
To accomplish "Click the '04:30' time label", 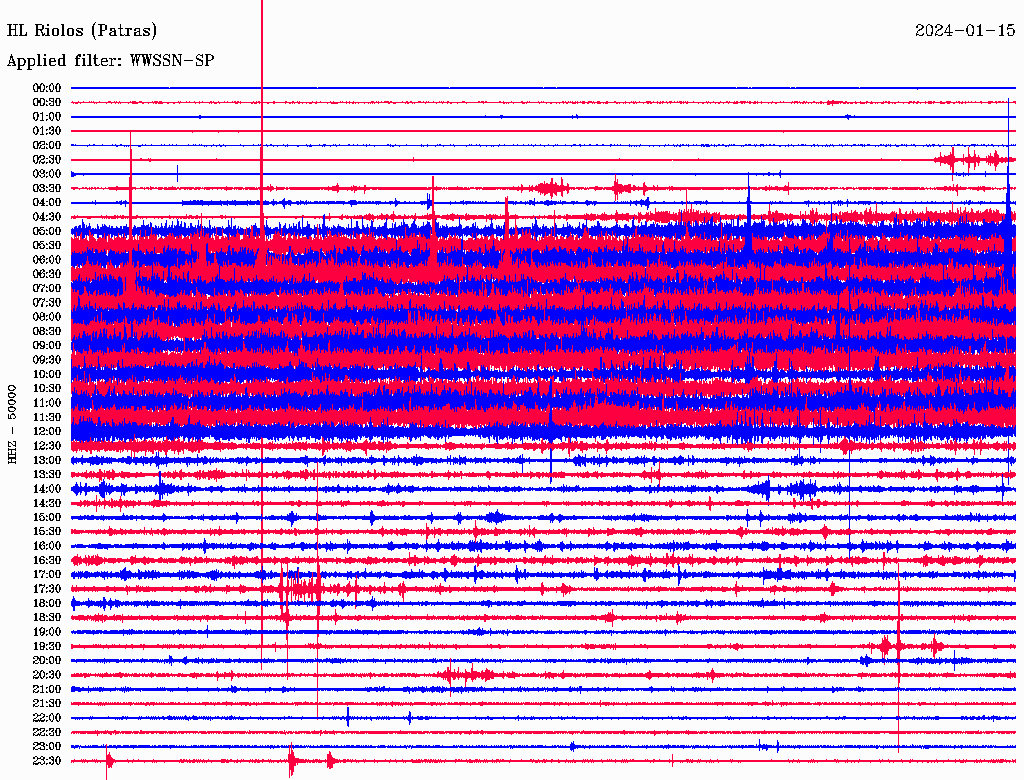I will 47,217.
